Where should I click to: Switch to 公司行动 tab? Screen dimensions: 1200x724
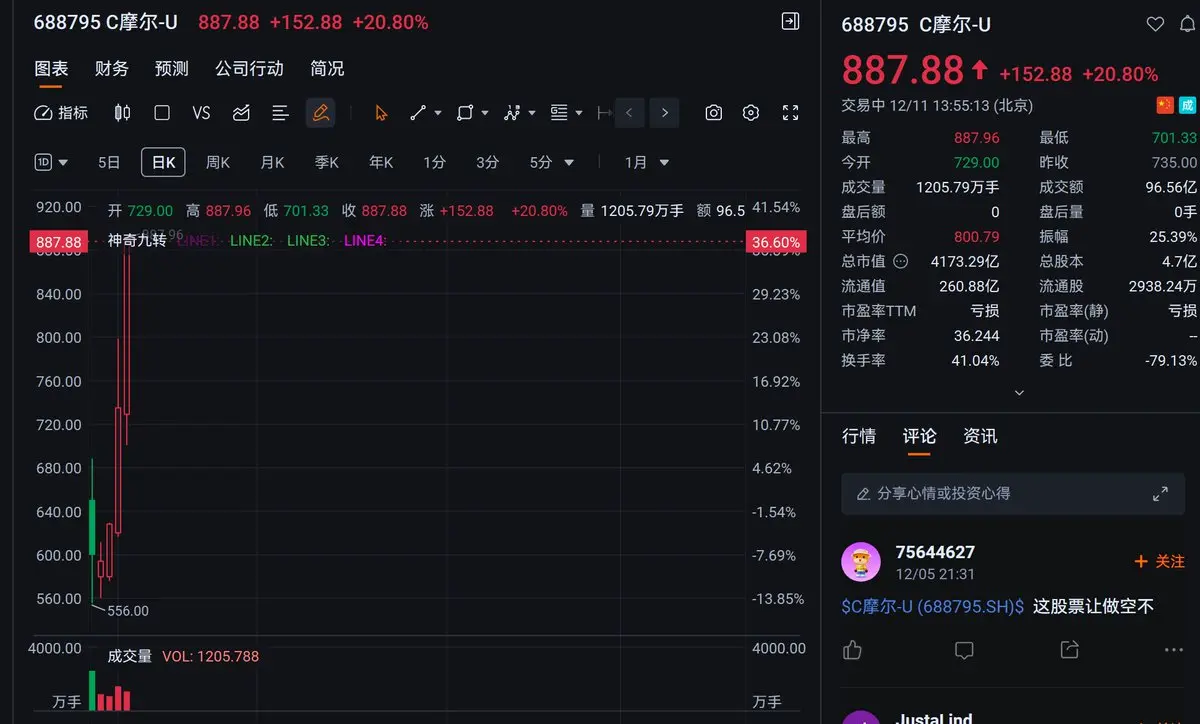point(249,68)
